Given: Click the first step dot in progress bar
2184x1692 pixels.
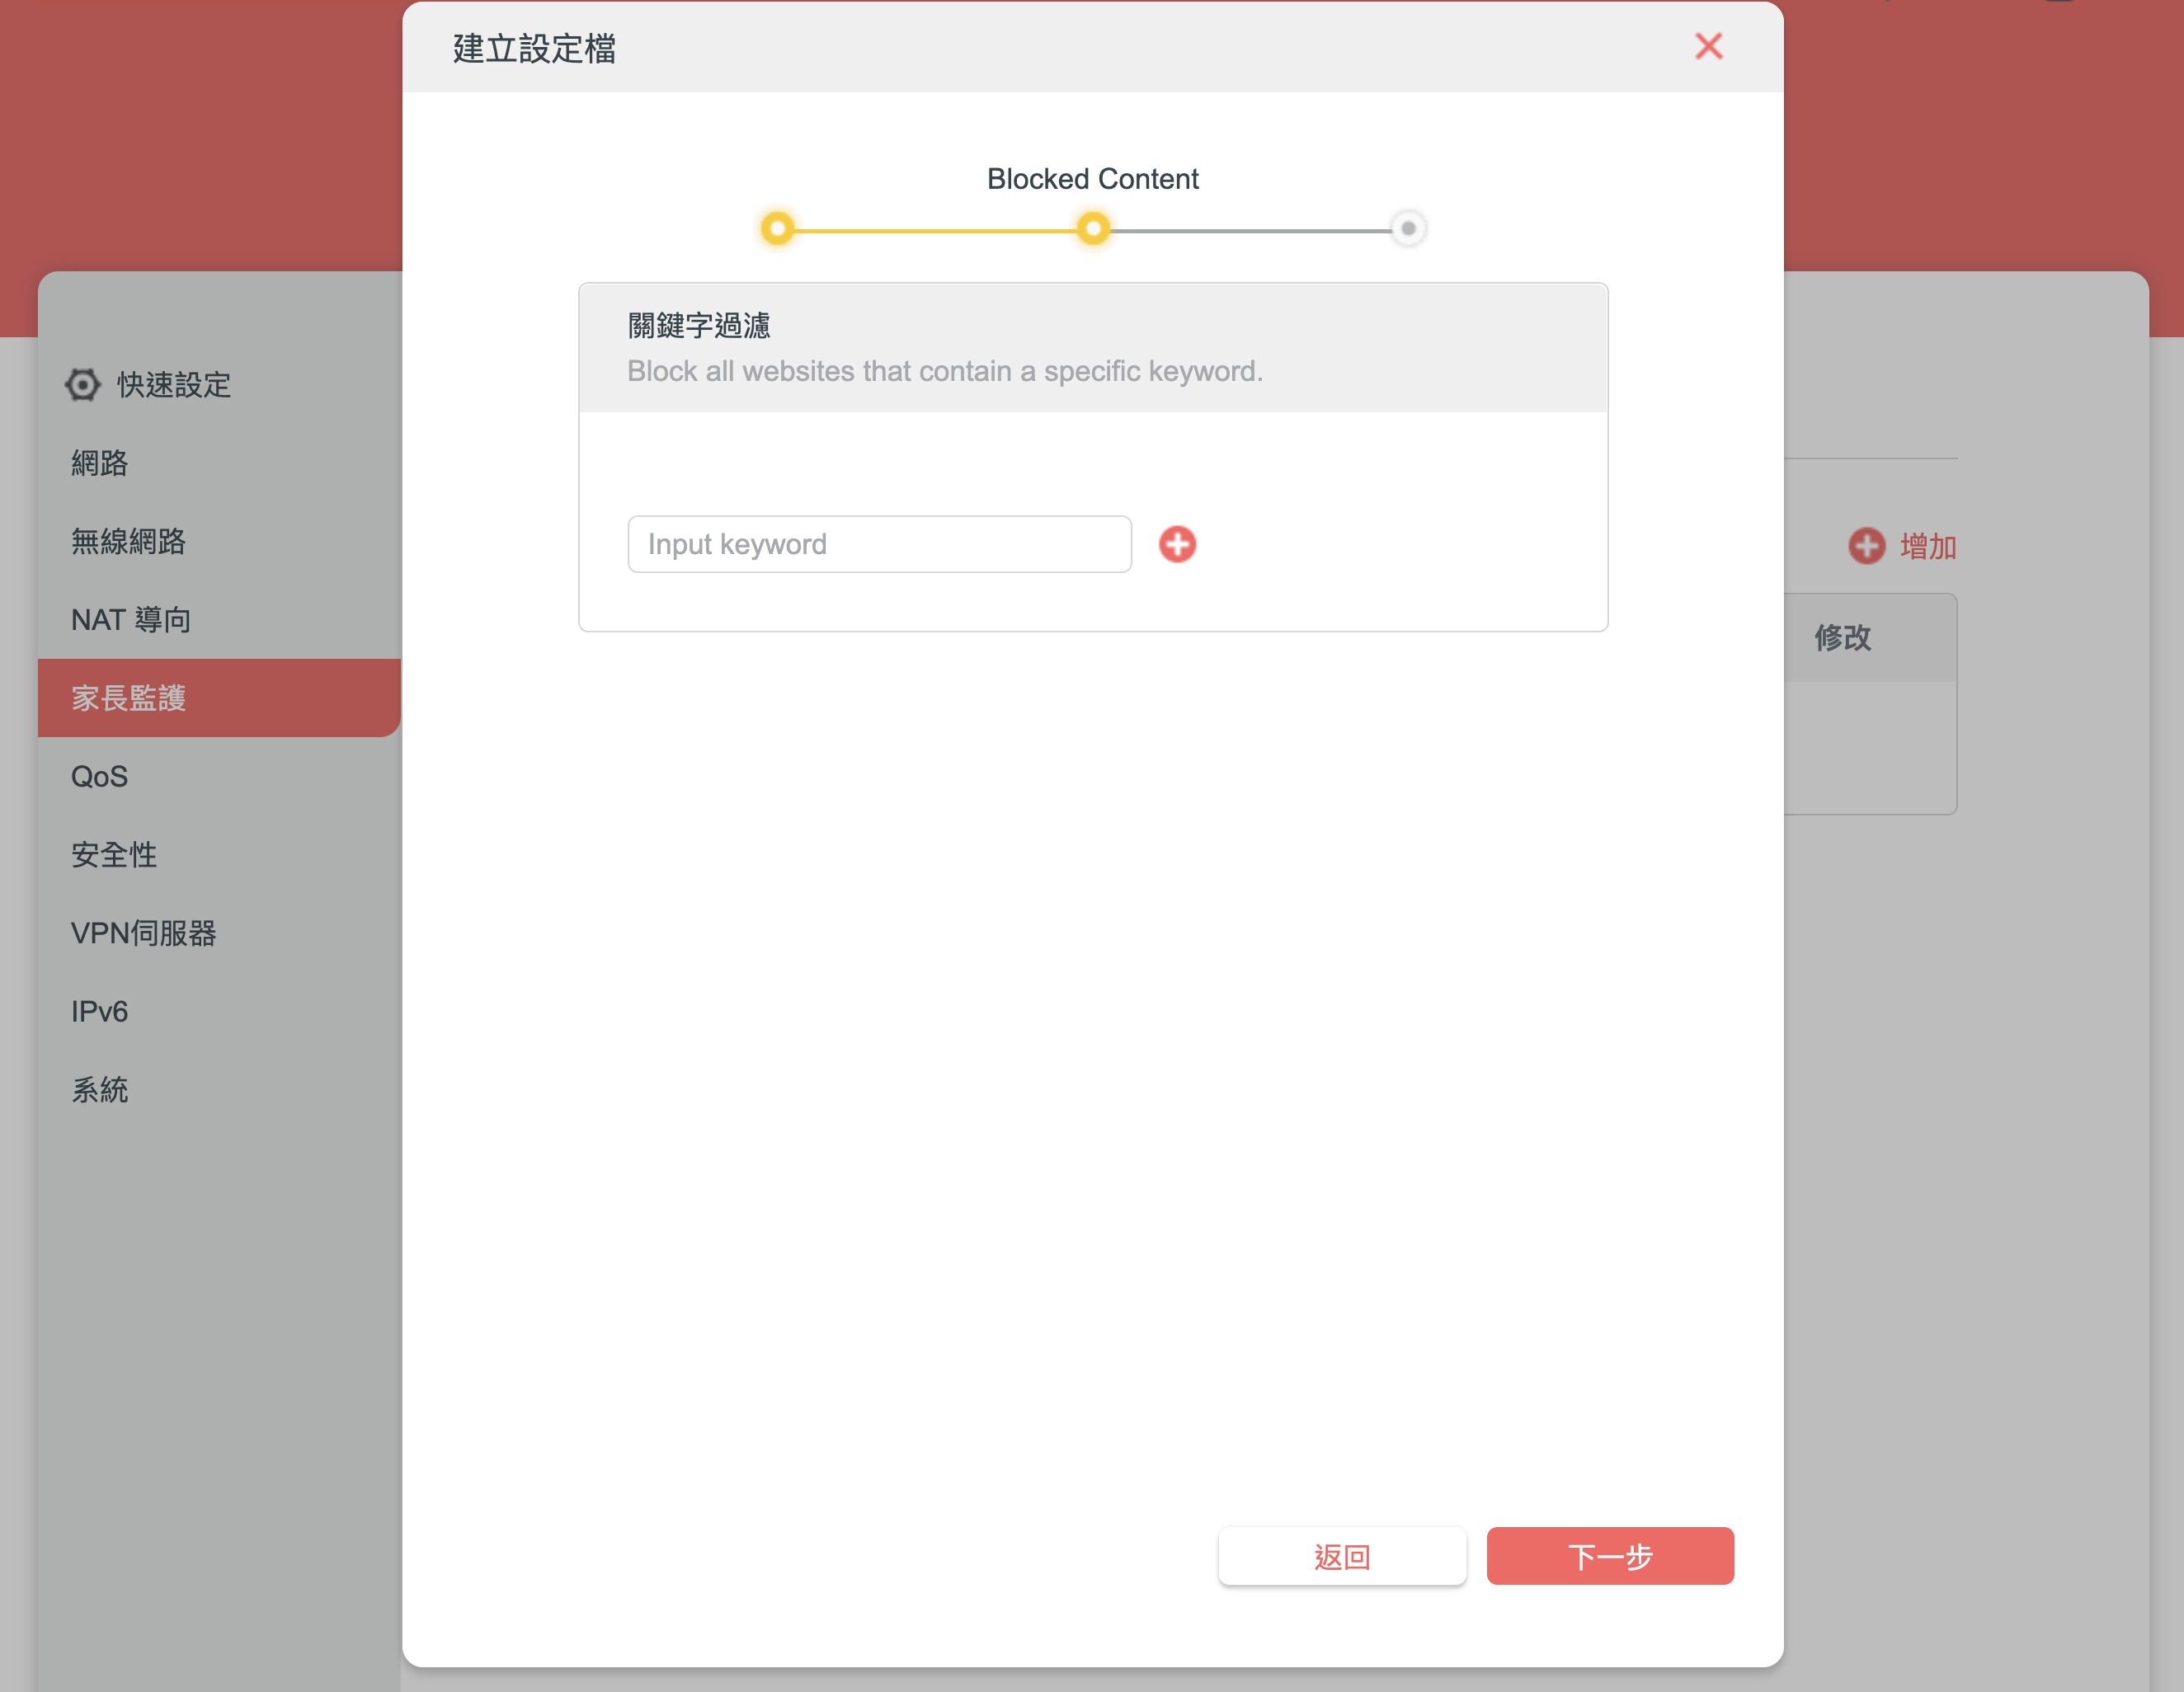Looking at the screenshot, I should tap(777, 229).
